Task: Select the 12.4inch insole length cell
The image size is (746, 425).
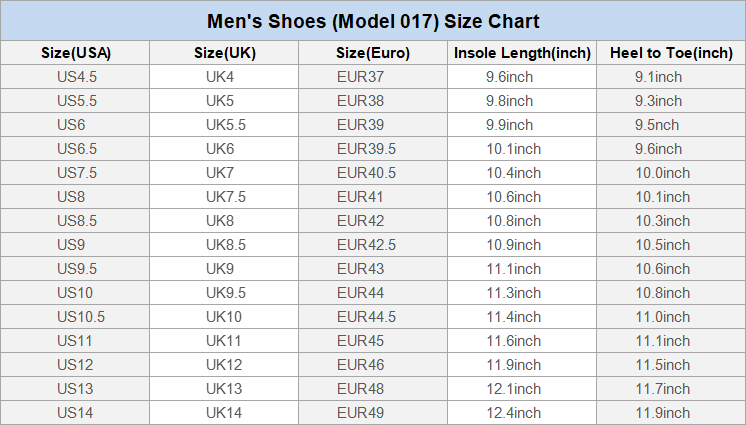Action: tap(514, 413)
